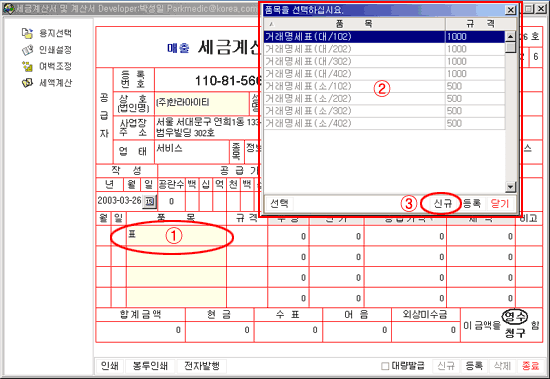This screenshot has width=550, height=379.
Task: Click the 외상미수금 amount cell
Action: (x=425, y=331)
